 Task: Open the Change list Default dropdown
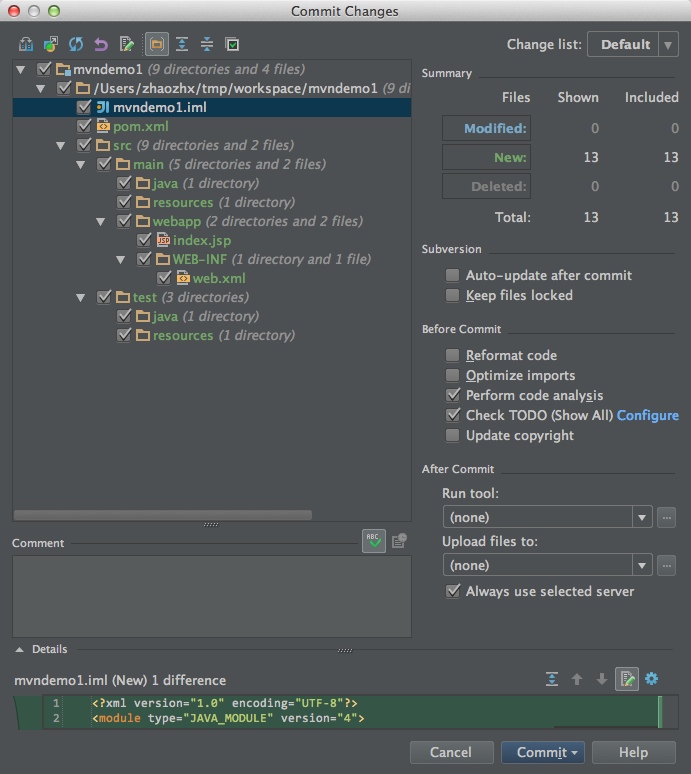pyautogui.click(x=633, y=44)
